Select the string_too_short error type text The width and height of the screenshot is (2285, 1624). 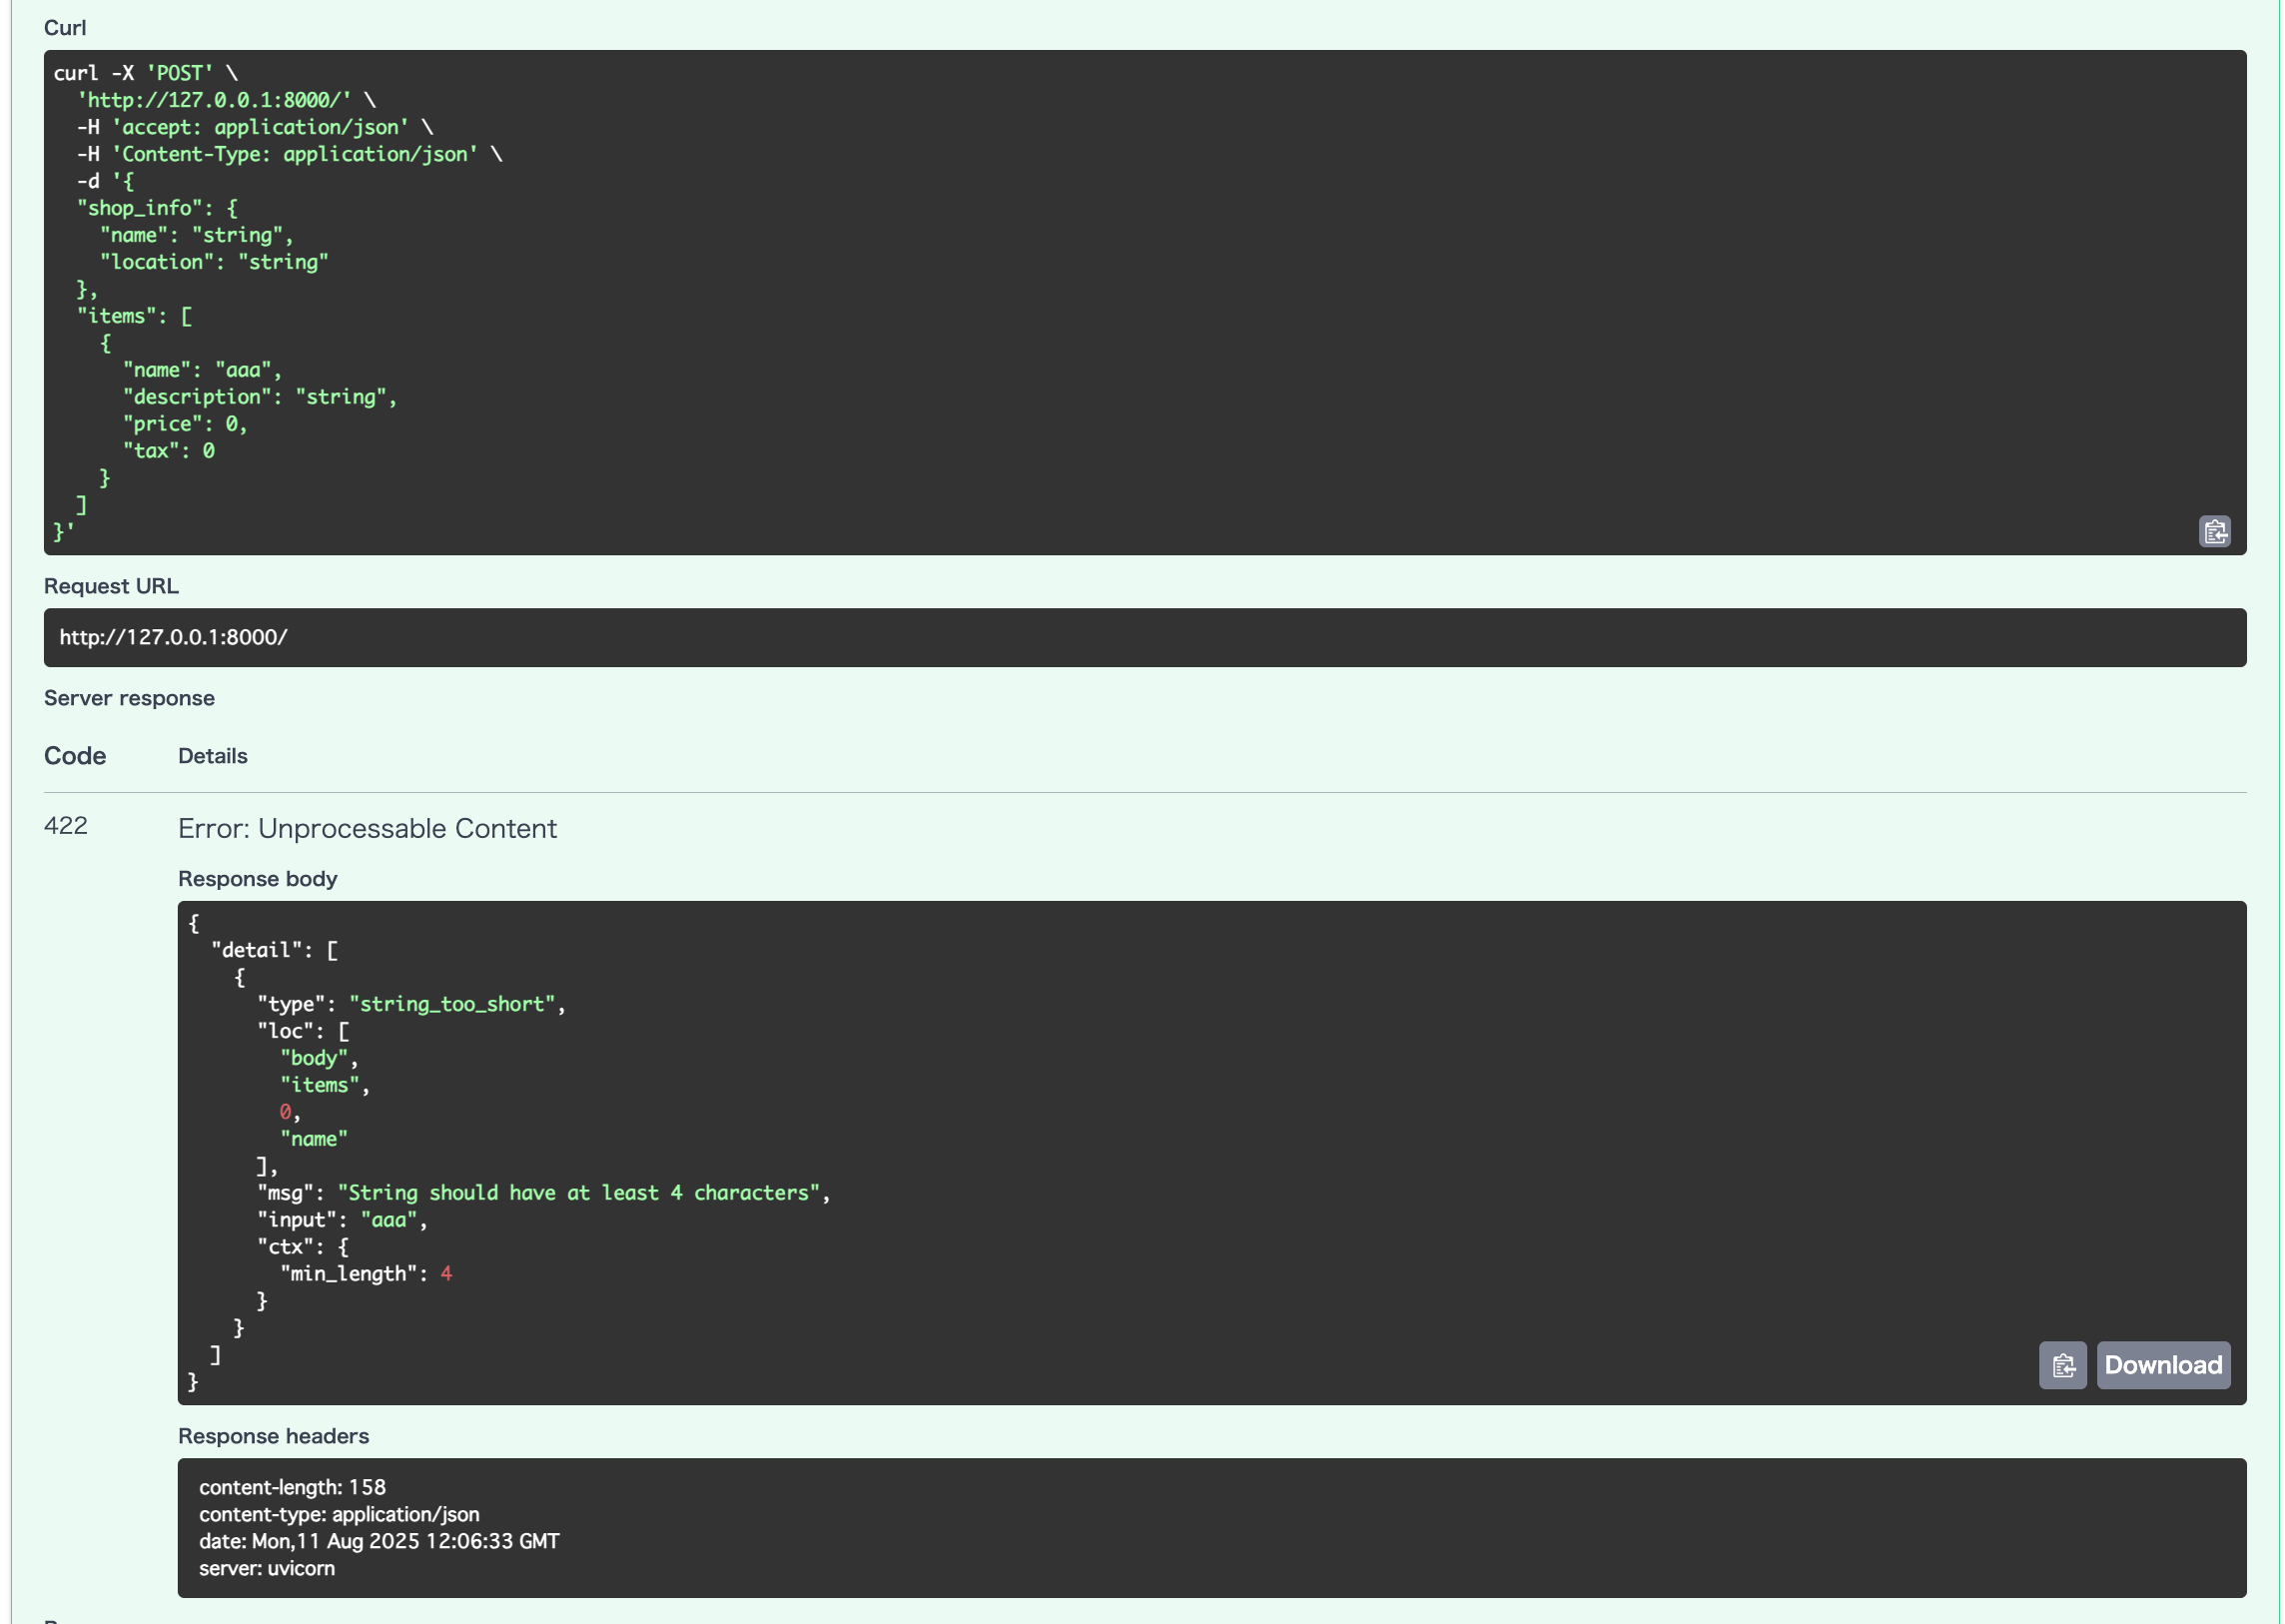pos(452,1003)
